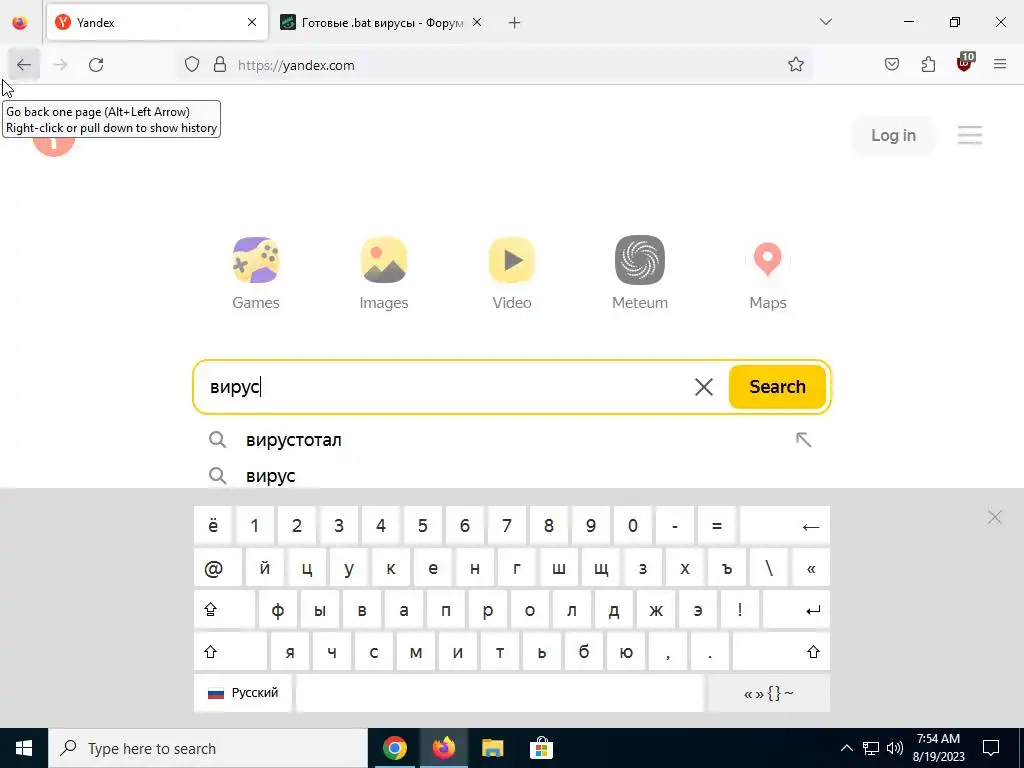Image resolution: width=1024 pixels, height=768 pixels.
Task: Tap the ! key on keyboard
Action: (x=740, y=610)
